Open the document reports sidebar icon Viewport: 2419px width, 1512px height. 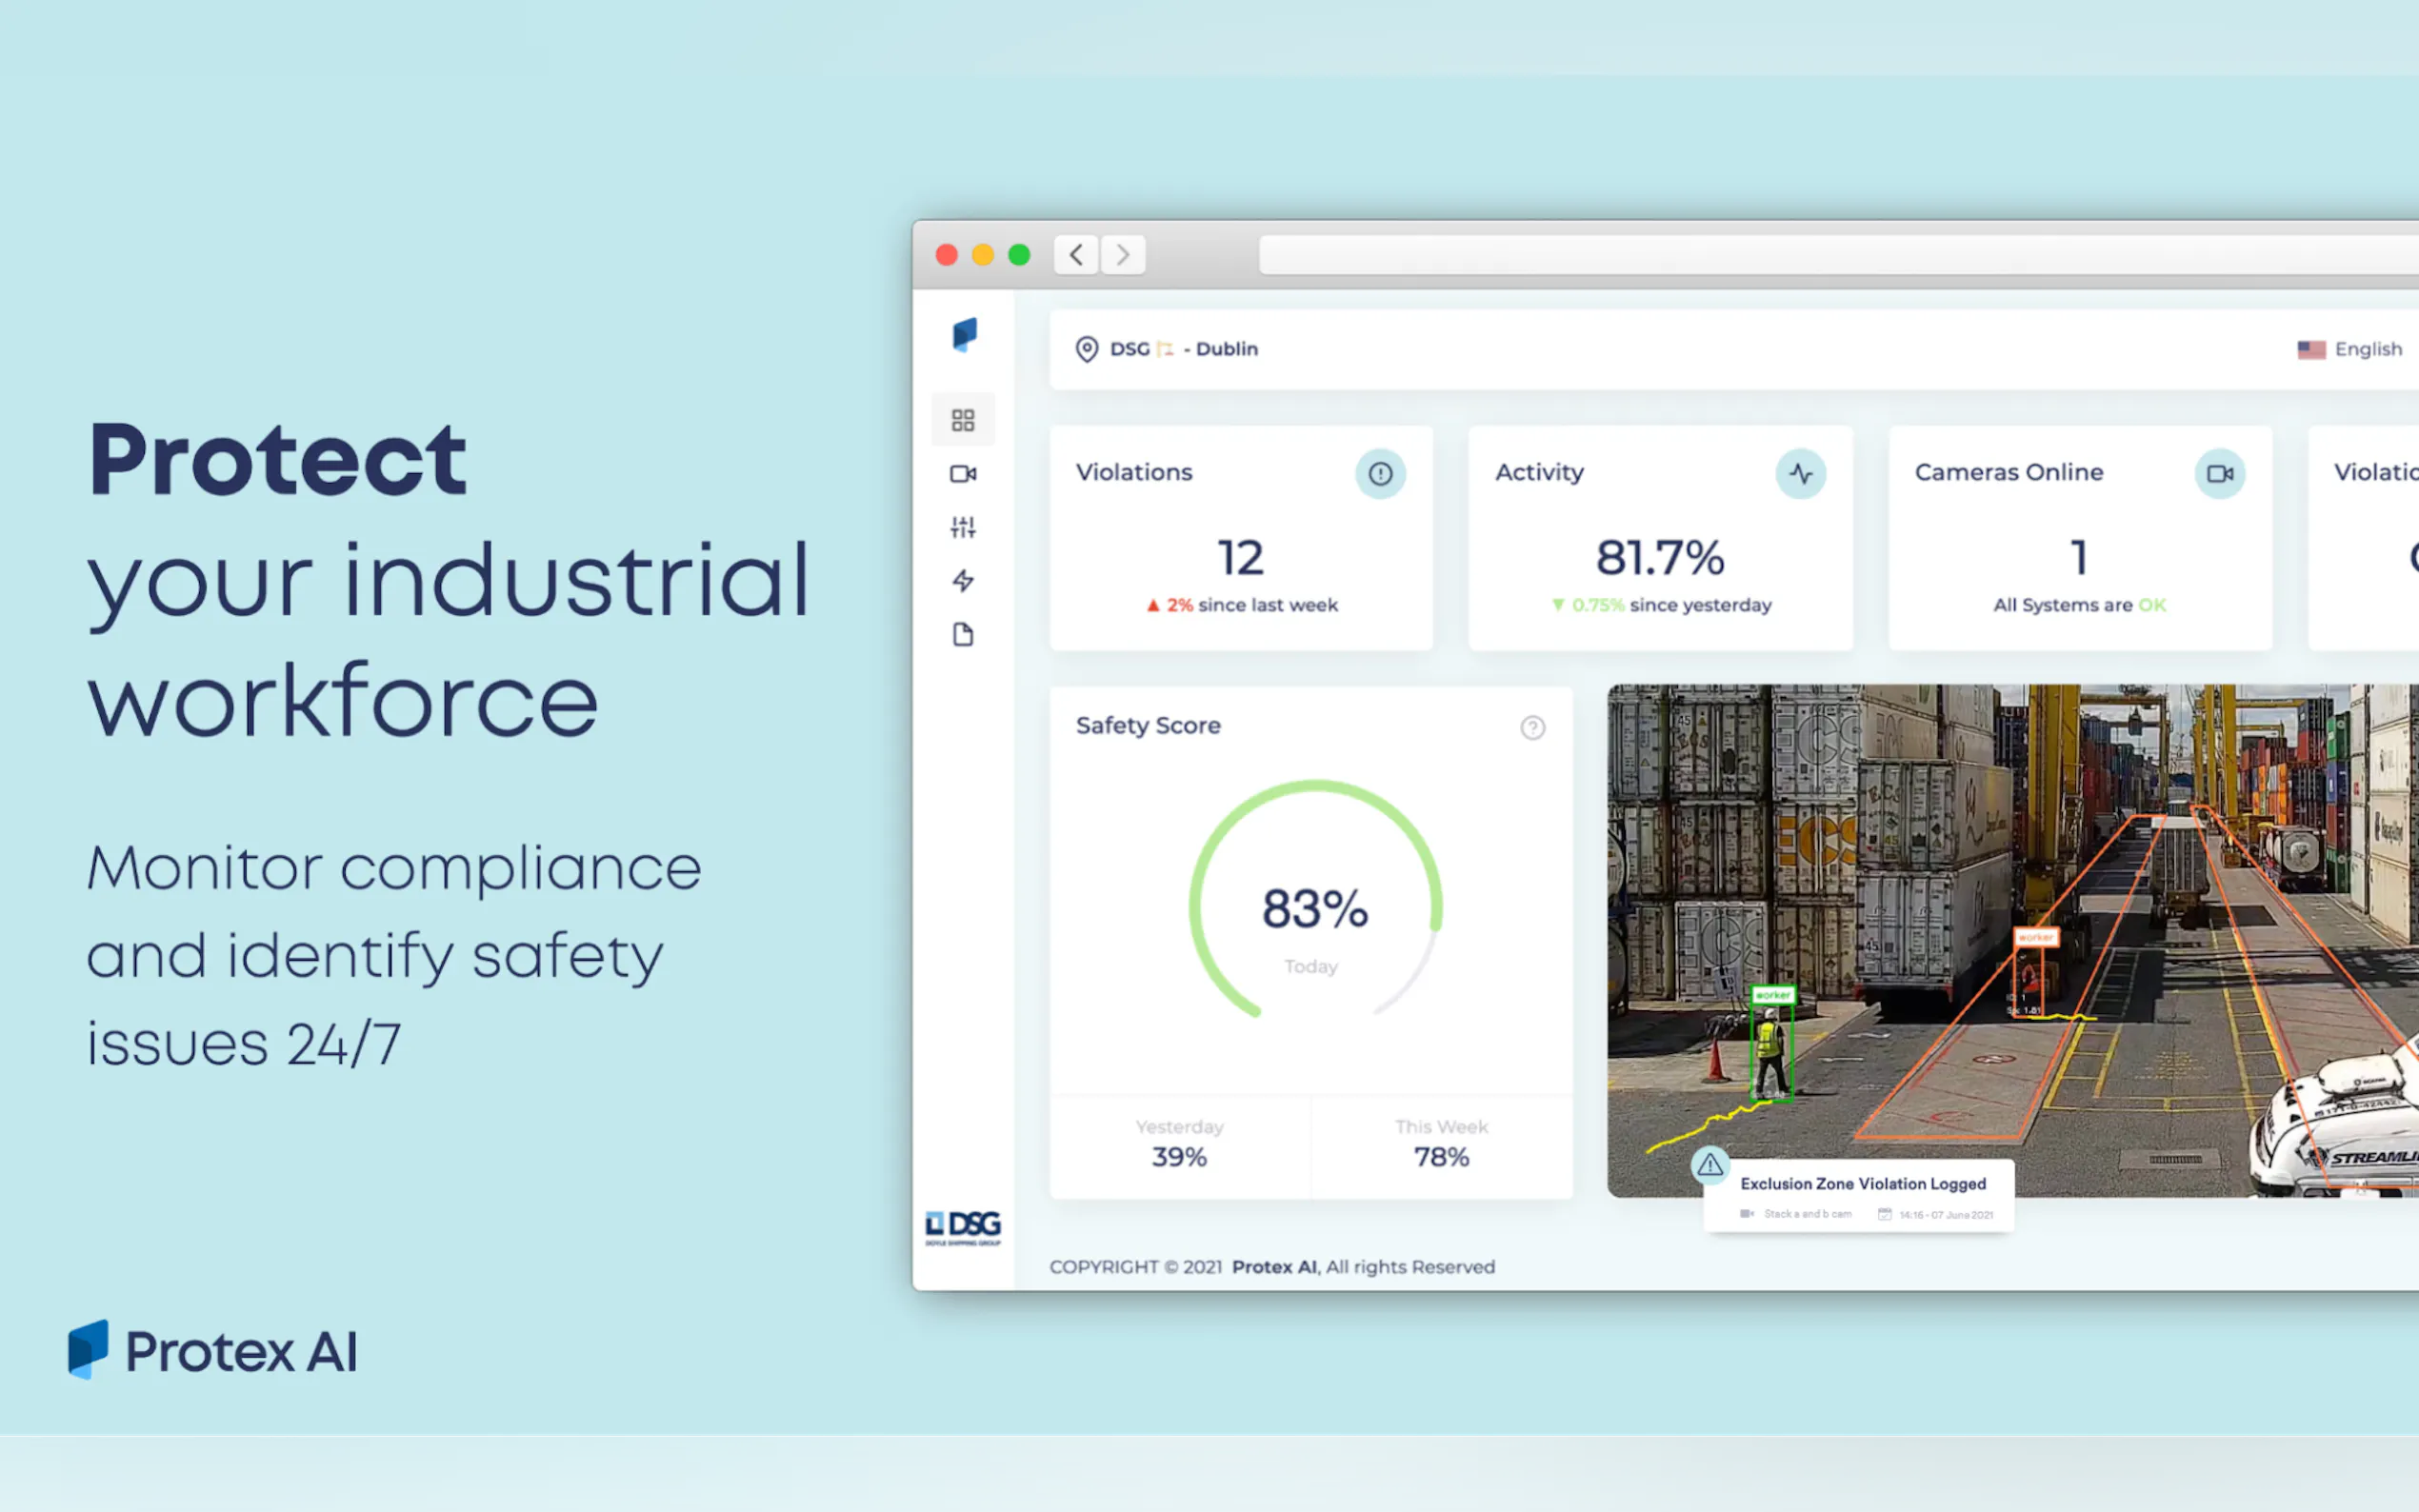point(962,635)
